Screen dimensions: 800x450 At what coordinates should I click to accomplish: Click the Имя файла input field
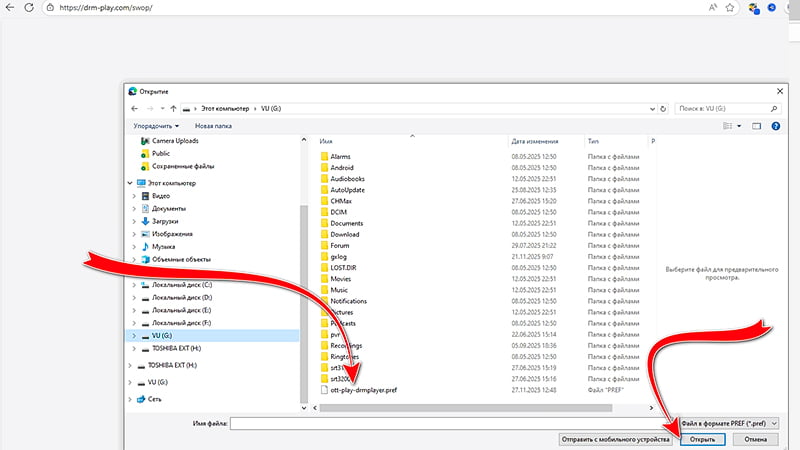point(450,424)
